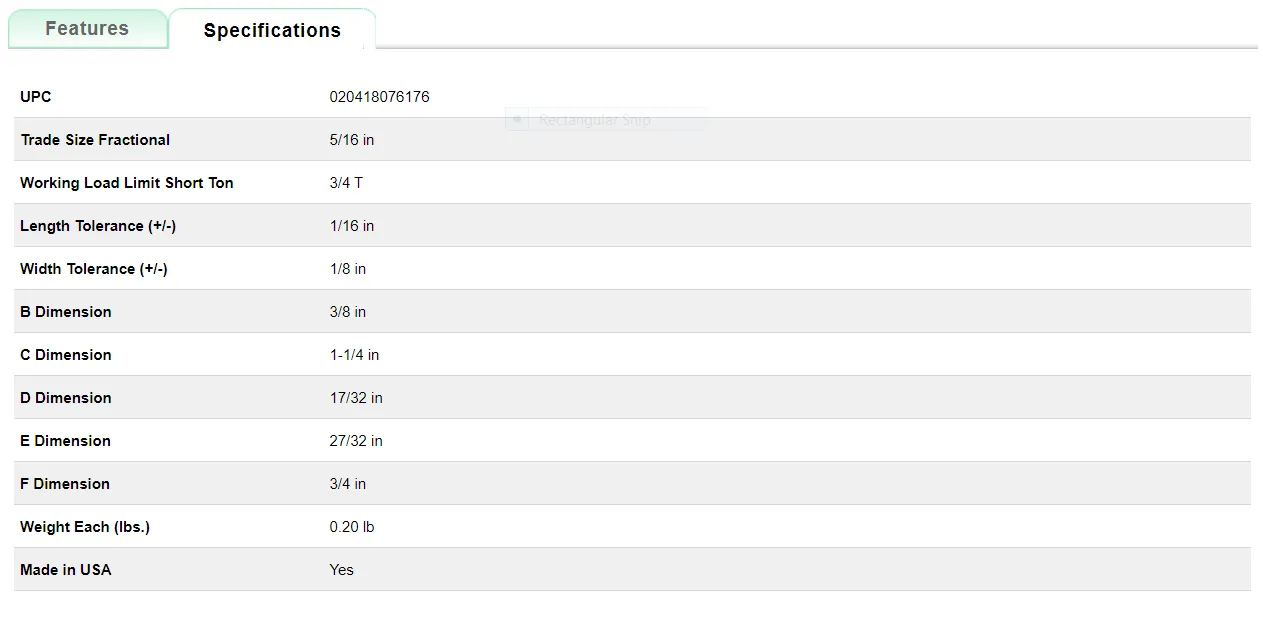Click the UPC value 020418076176

click(x=379, y=97)
